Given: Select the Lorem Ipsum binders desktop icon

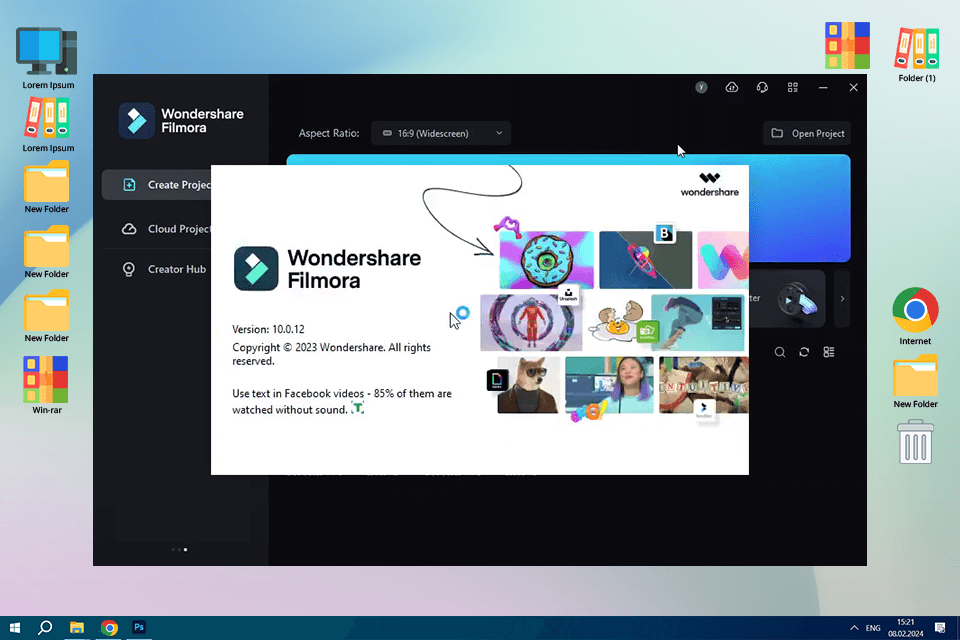Looking at the screenshot, I should coord(48,126).
